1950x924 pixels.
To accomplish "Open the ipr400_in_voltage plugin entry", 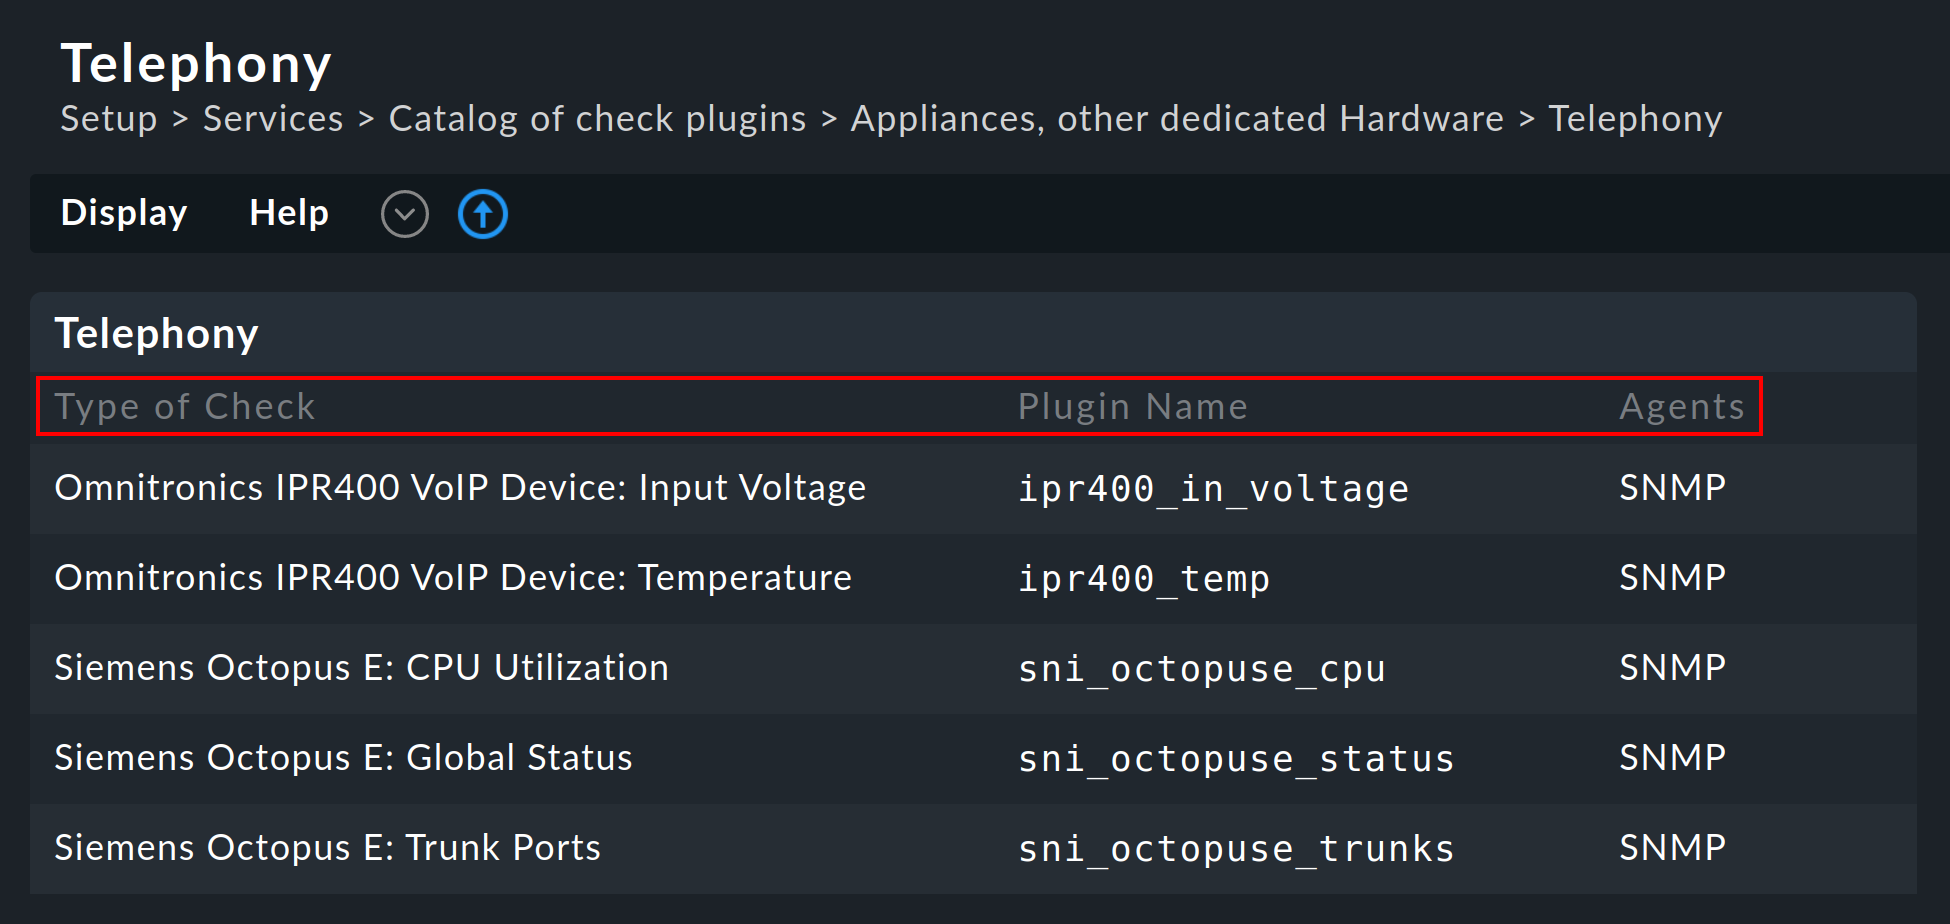I will [x=1212, y=488].
